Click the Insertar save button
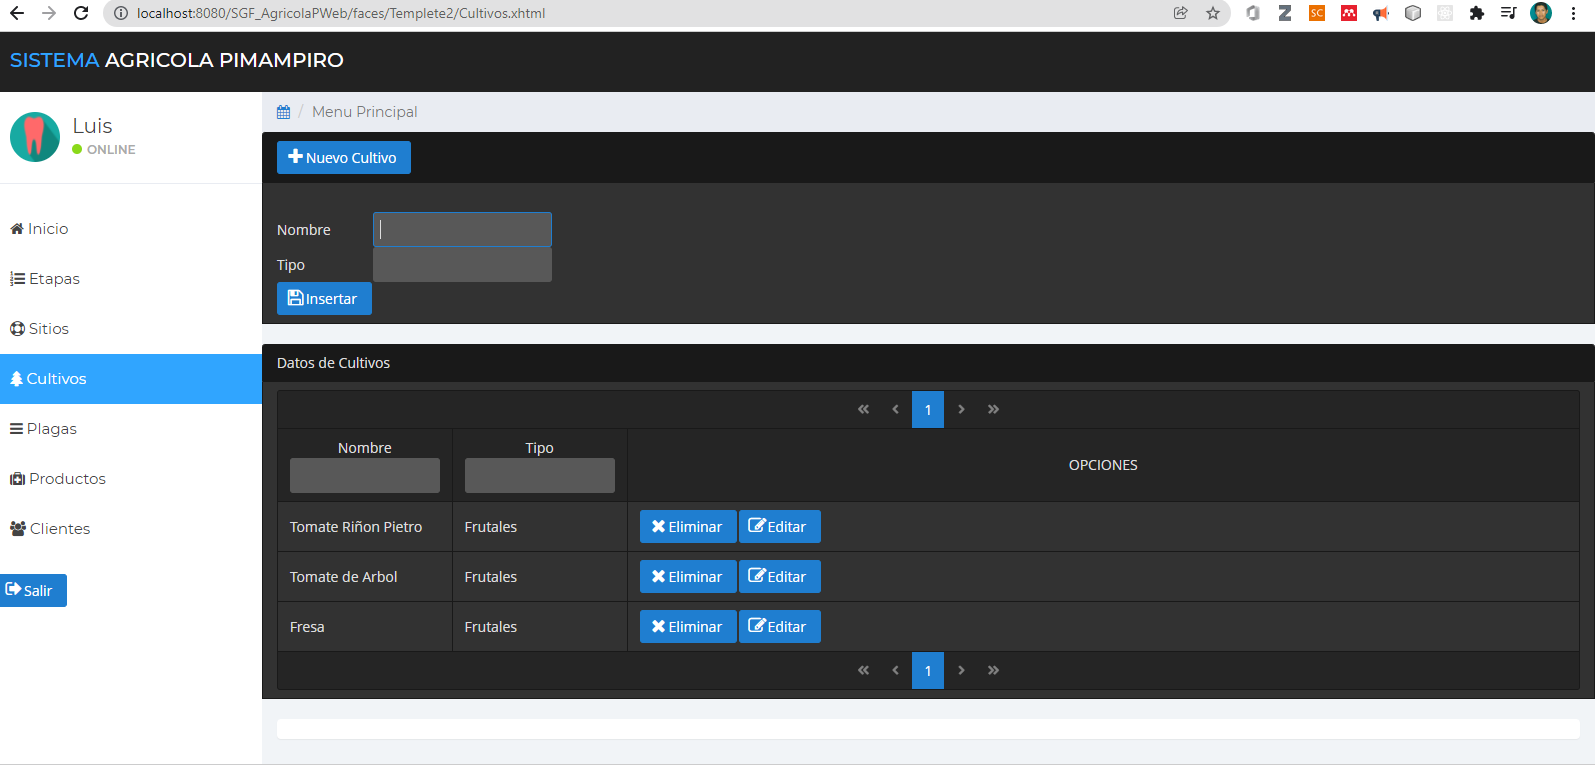The height and width of the screenshot is (765, 1595). click(x=323, y=299)
